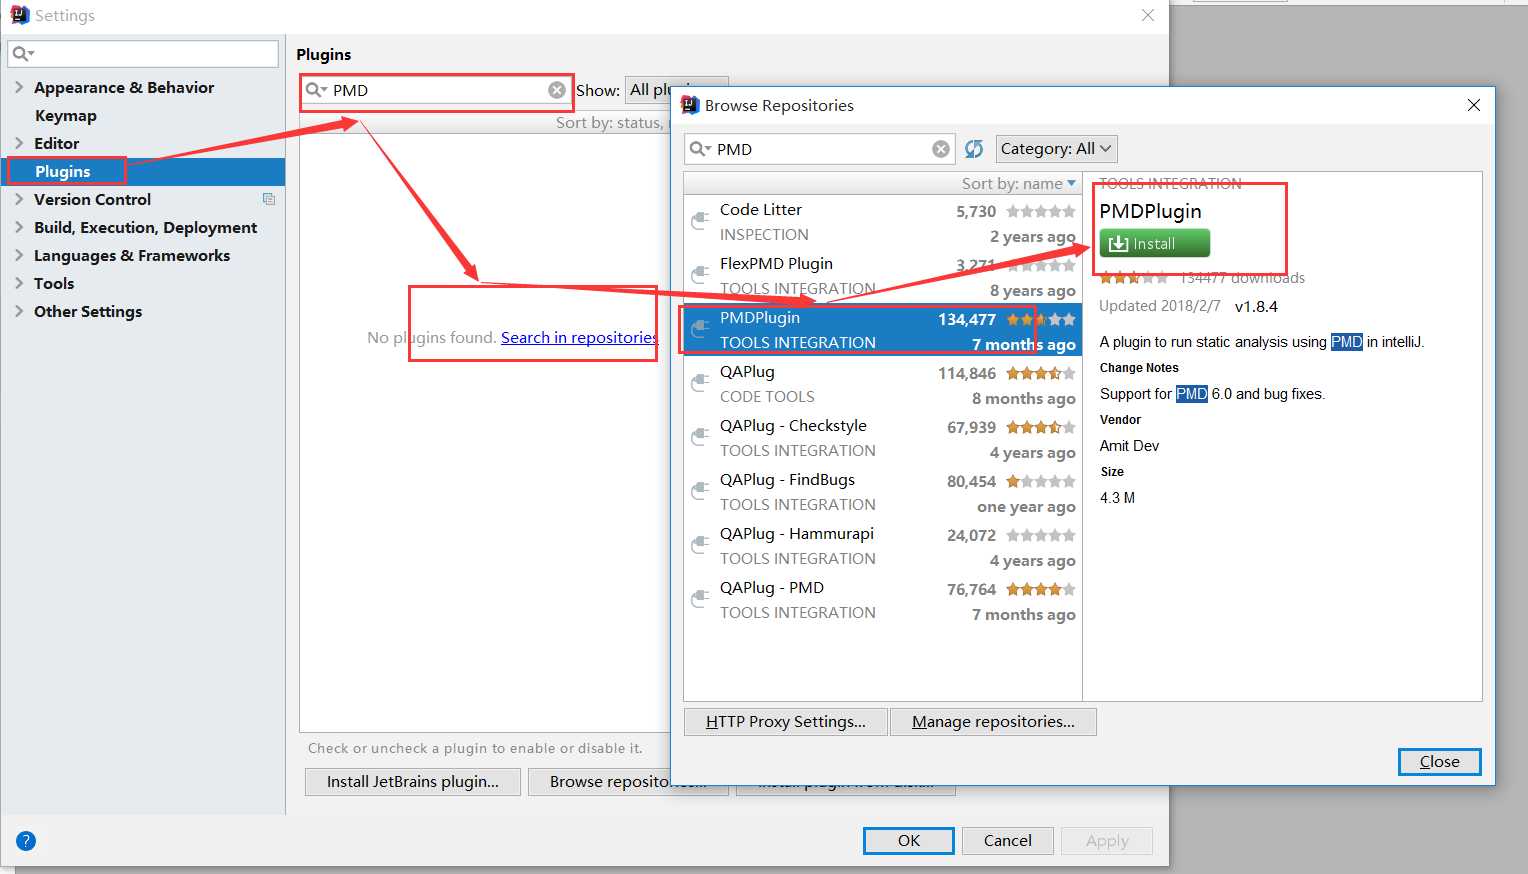This screenshot has width=1528, height=874.
Task: Click the QAPlug plugin icon
Action: tap(701, 382)
